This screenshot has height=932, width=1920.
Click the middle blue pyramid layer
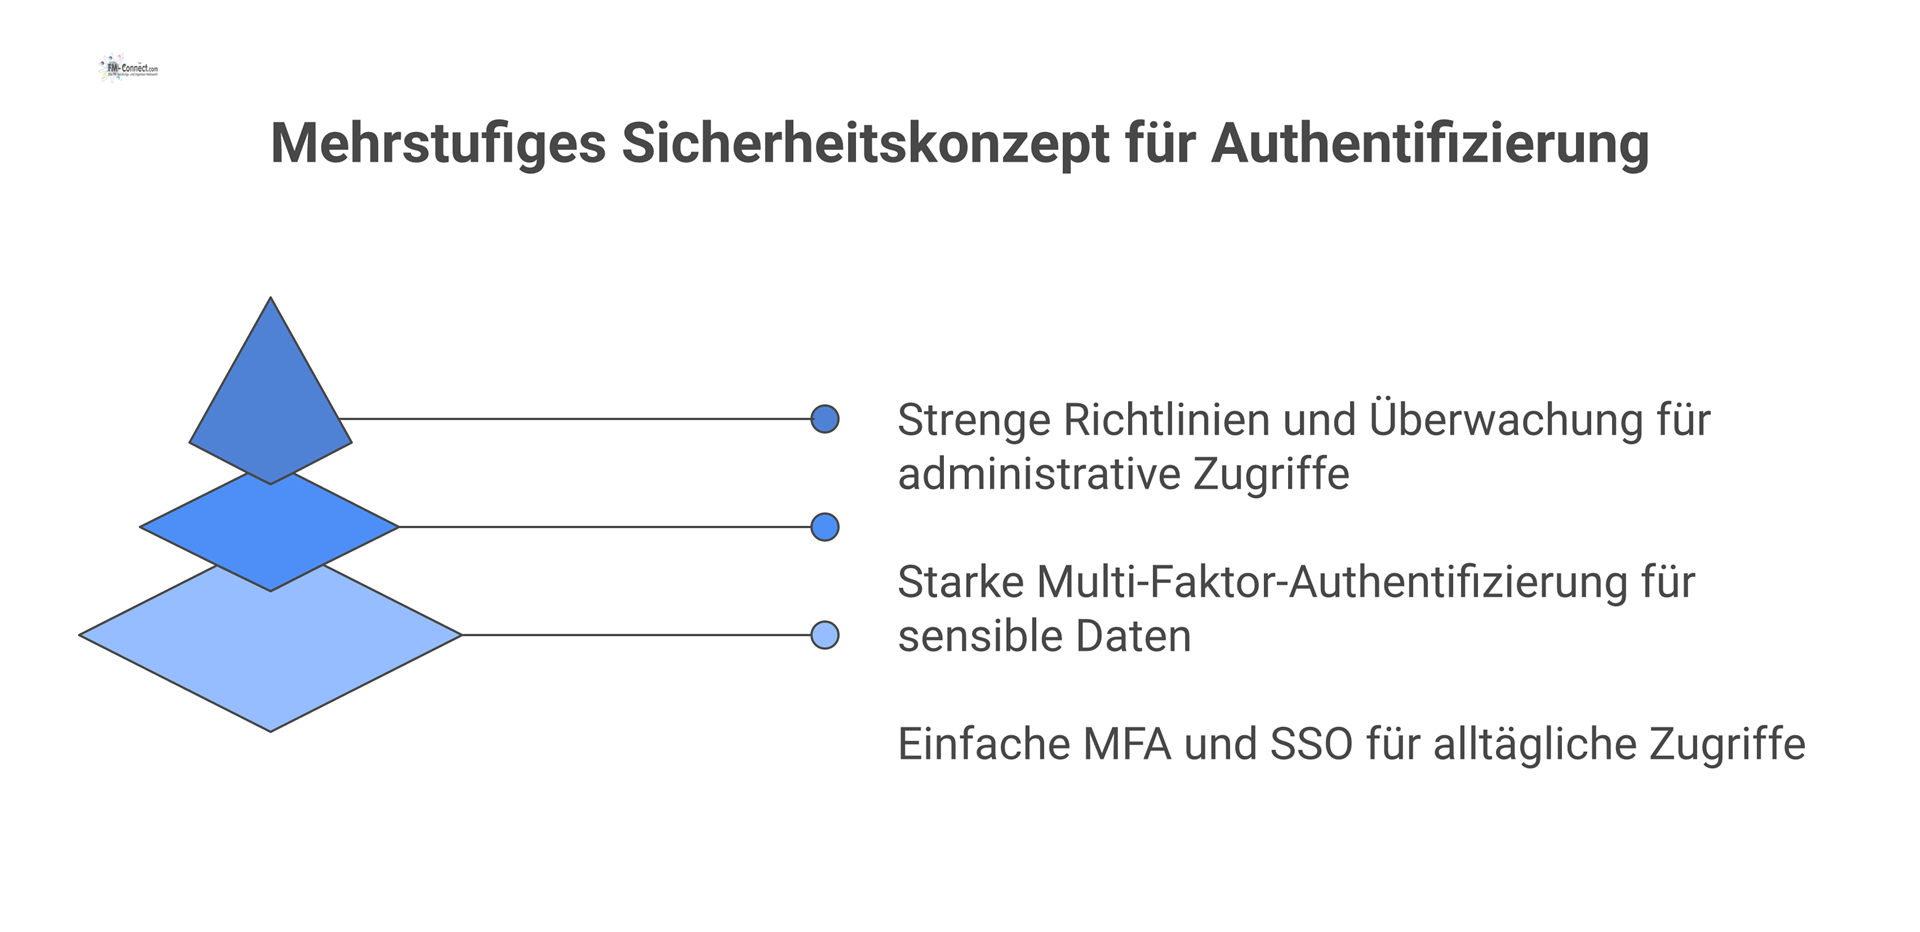point(270,530)
